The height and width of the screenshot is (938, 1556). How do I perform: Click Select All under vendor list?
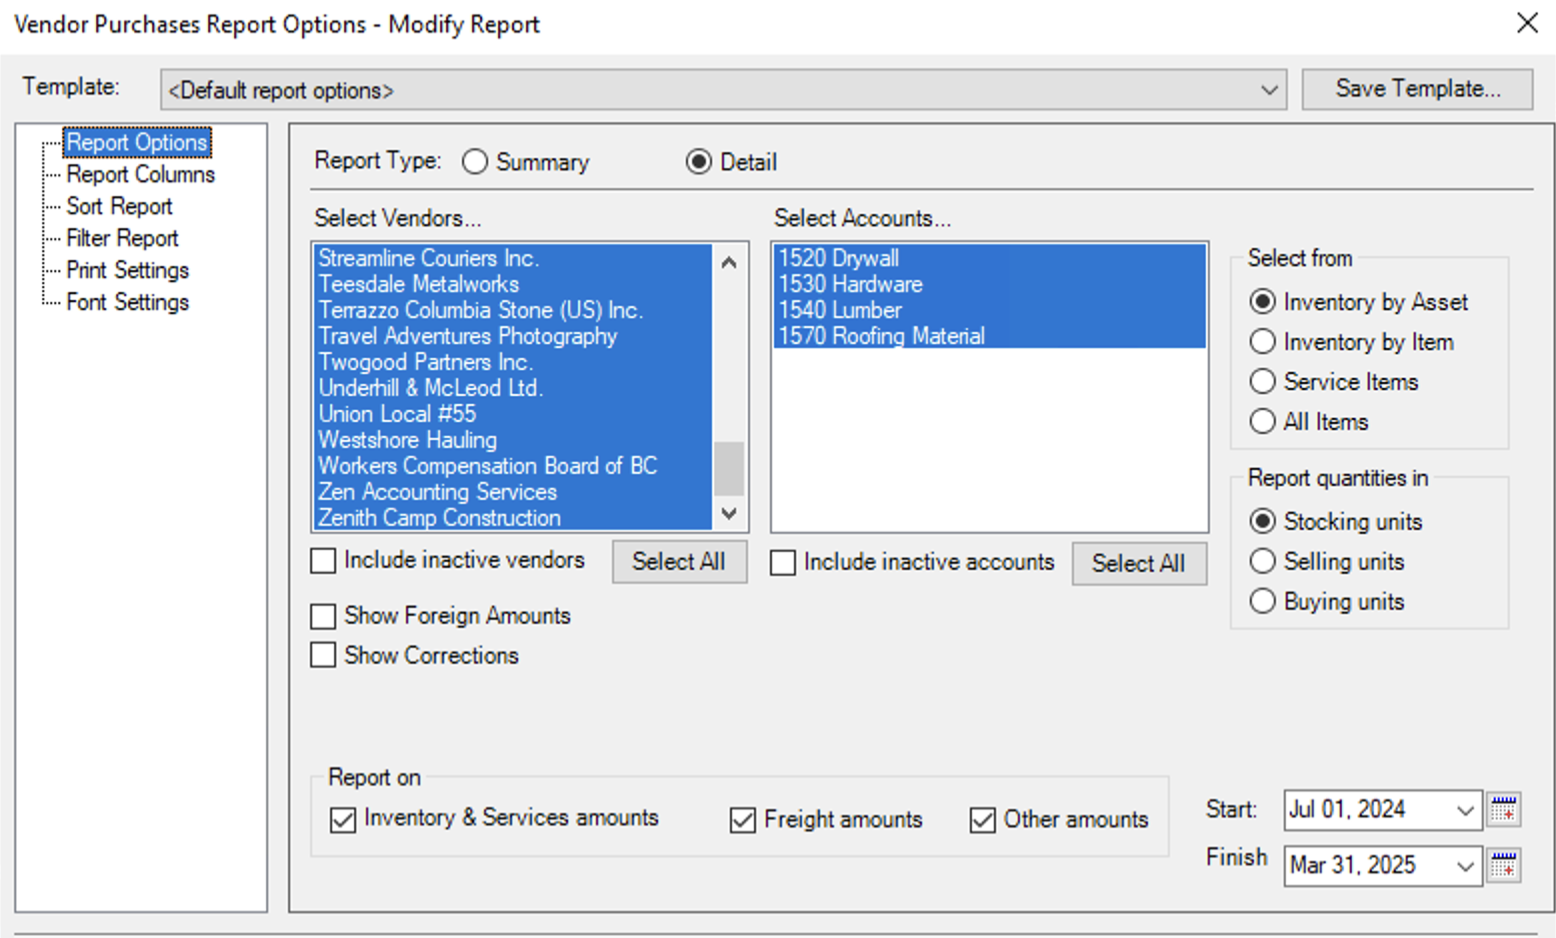(x=679, y=562)
